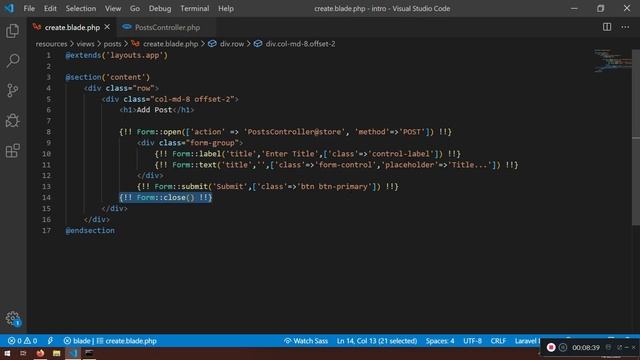The height and width of the screenshot is (360, 640).
Task: Click the Watch Sass status button
Action: coord(306,341)
